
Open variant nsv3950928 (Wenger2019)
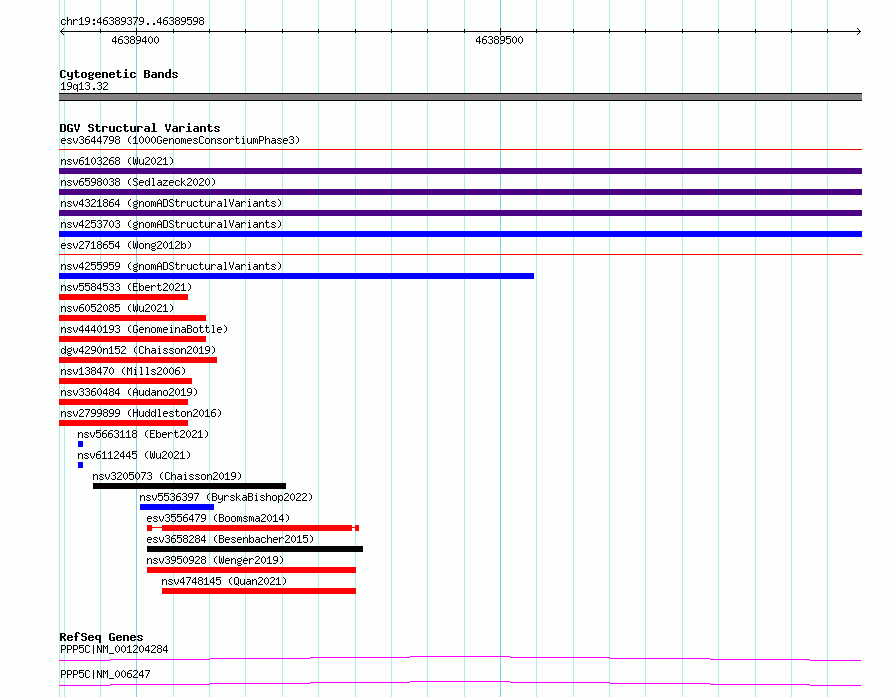(x=215, y=560)
